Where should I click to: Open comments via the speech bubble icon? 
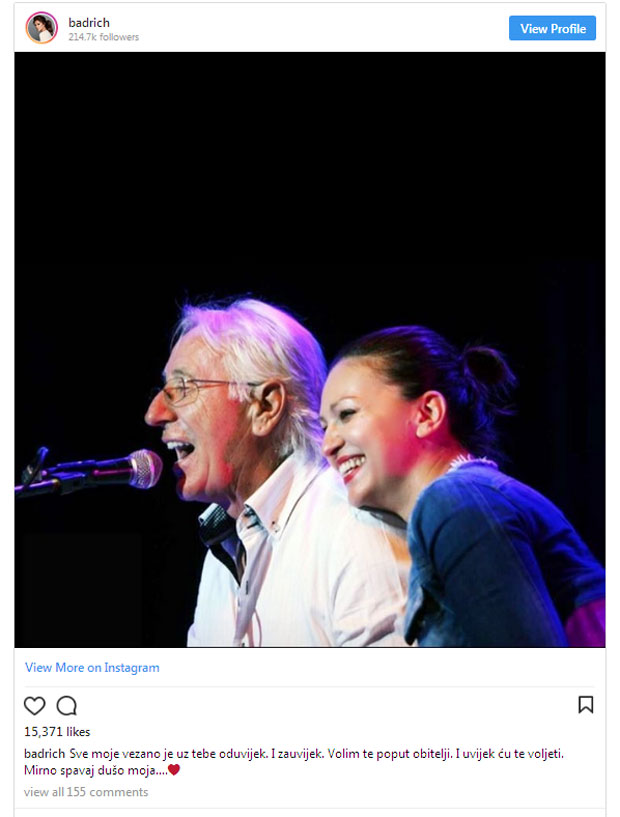67,705
